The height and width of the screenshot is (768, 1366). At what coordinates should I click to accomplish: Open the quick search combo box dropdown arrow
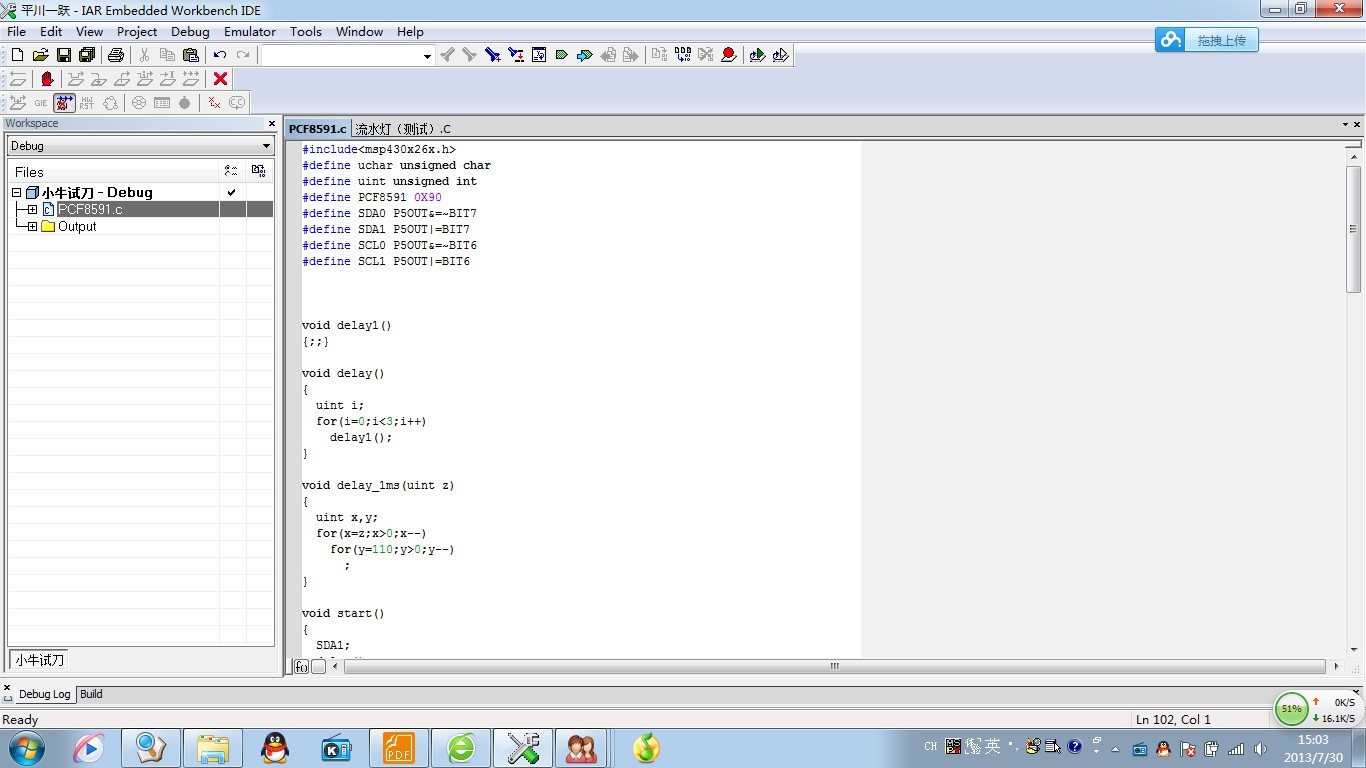[x=427, y=56]
